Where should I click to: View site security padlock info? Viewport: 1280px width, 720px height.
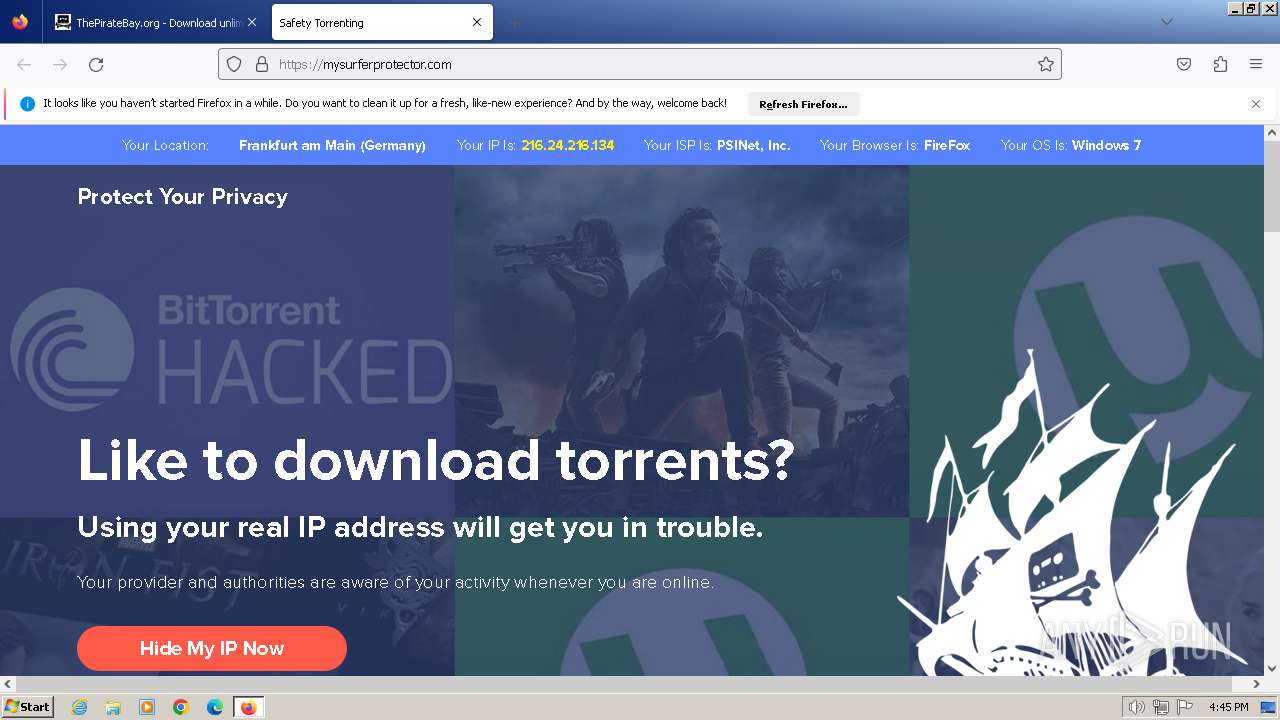(x=262, y=64)
